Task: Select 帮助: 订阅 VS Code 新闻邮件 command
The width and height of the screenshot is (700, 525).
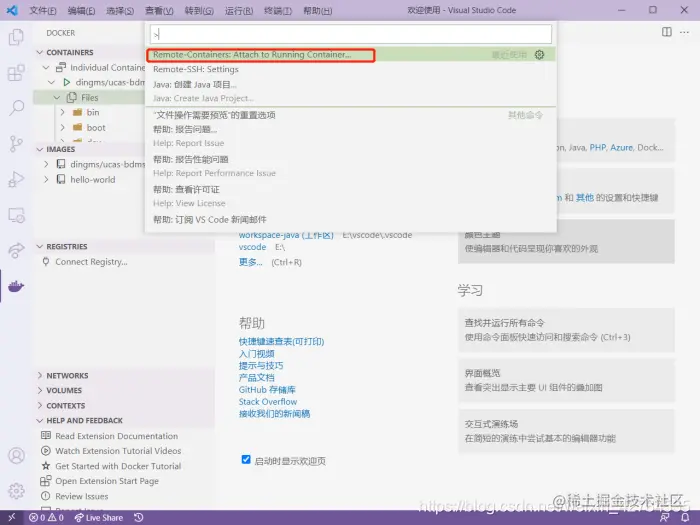Action: pyautogui.click(x=351, y=220)
